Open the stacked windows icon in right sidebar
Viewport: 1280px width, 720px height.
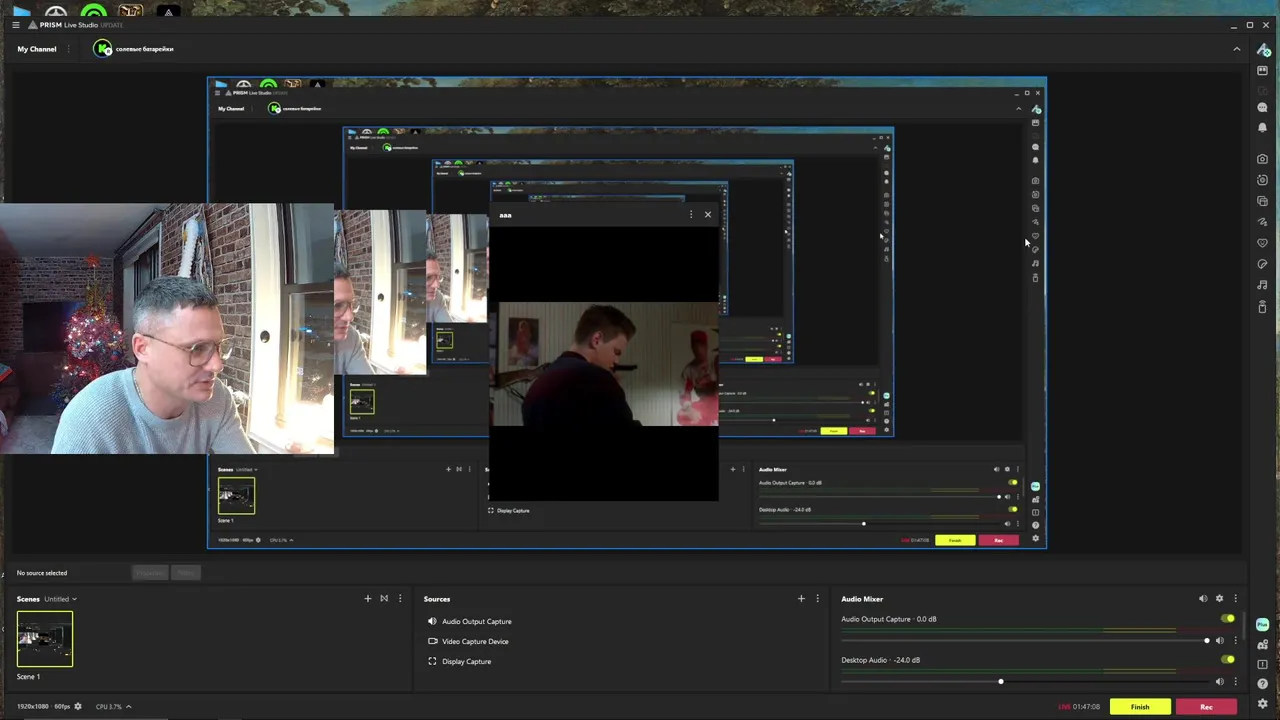pos(1262,201)
